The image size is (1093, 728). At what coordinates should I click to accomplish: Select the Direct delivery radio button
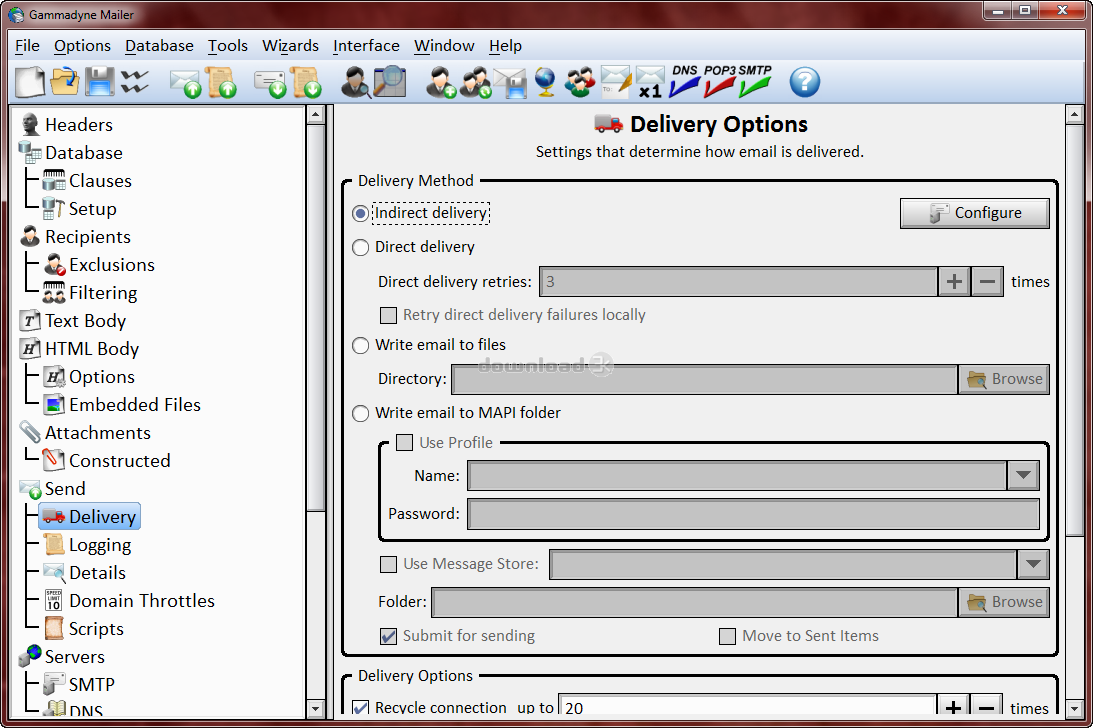(361, 247)
